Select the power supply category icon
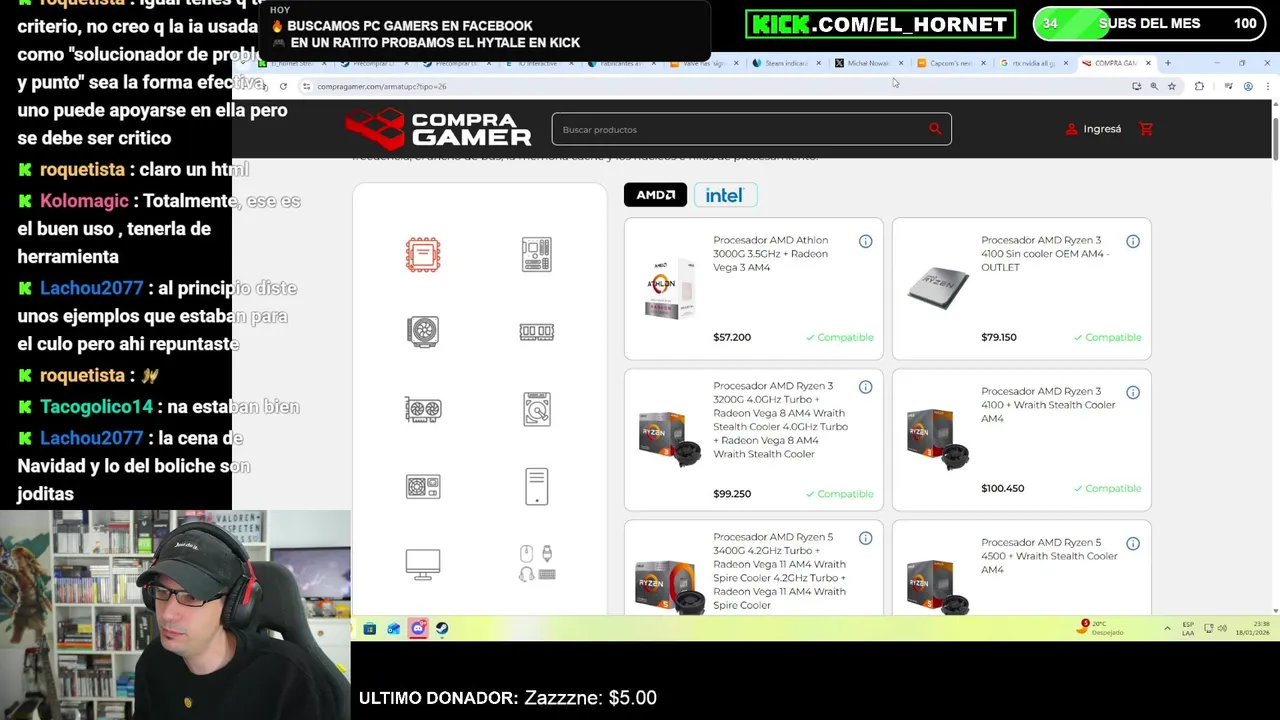The width and height of the screenshot is (1280, 720). pos(423,487)
